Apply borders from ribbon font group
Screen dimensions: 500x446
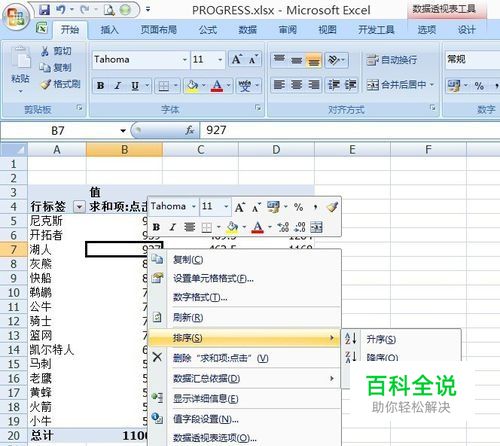click(164, 86)
